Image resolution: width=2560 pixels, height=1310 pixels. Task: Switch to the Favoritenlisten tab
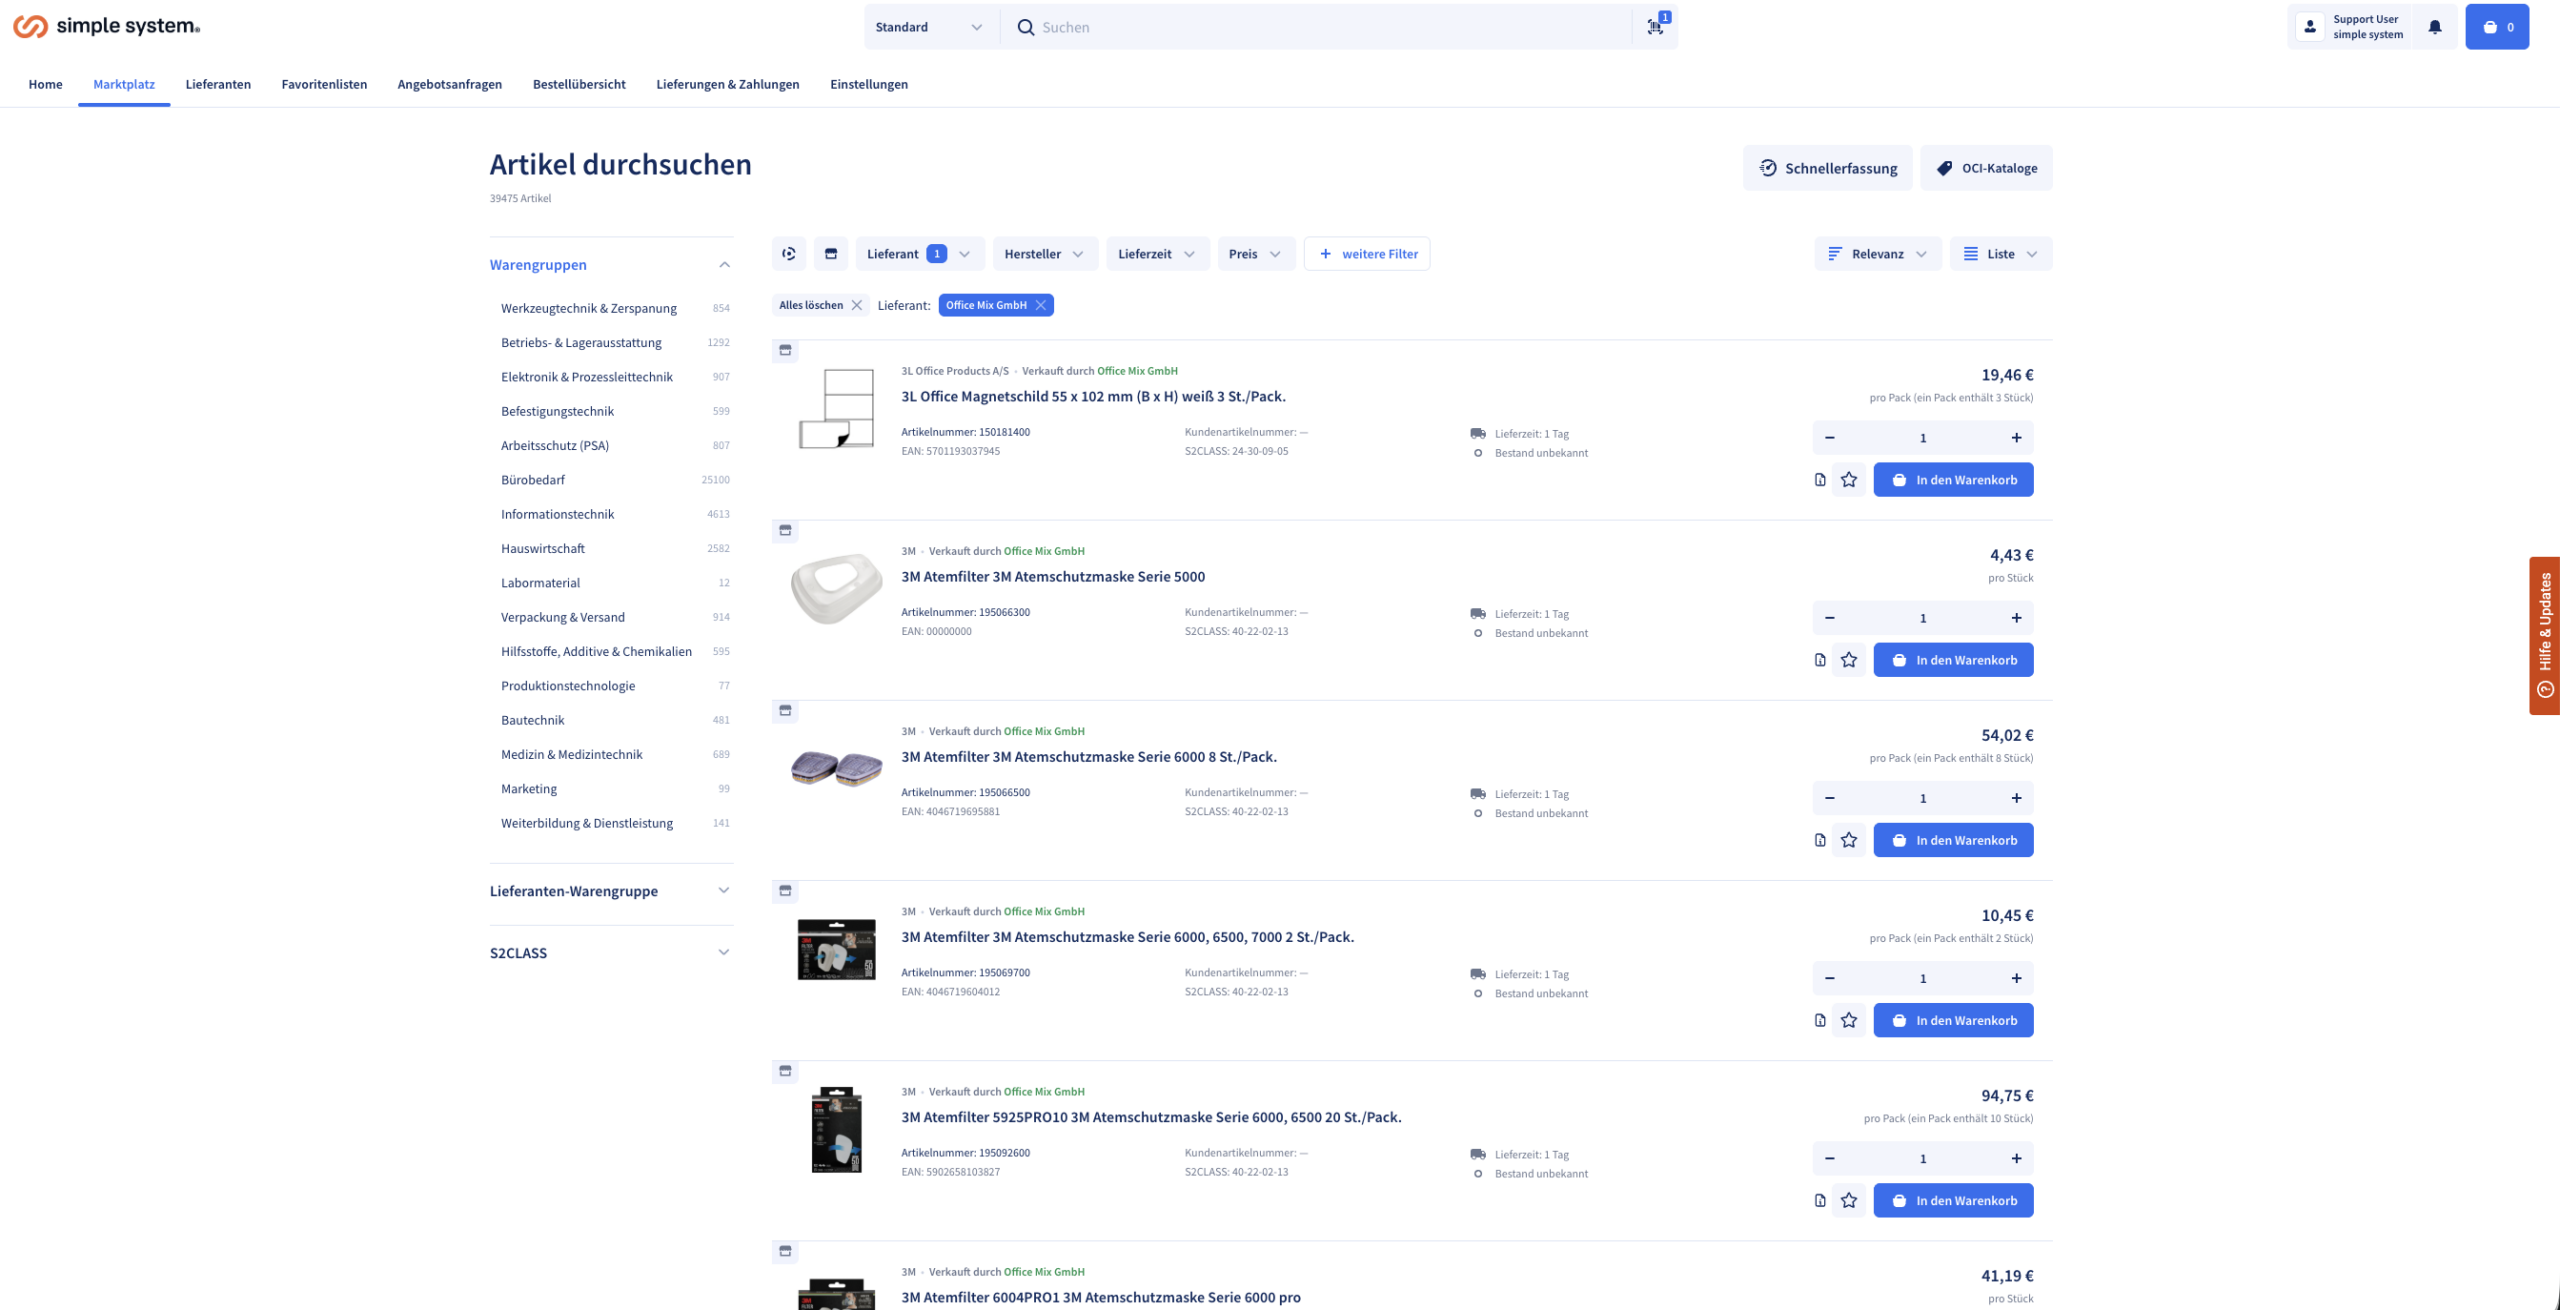[x=324, y=84]
